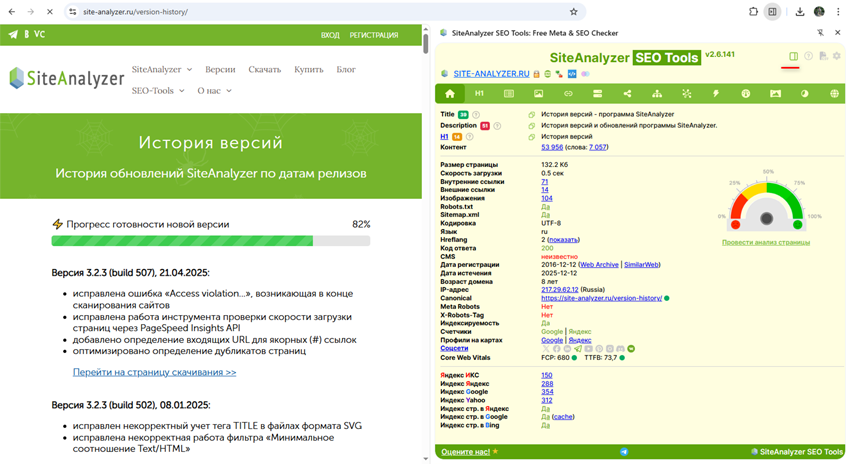Open the SimilarWeb link

641,265
